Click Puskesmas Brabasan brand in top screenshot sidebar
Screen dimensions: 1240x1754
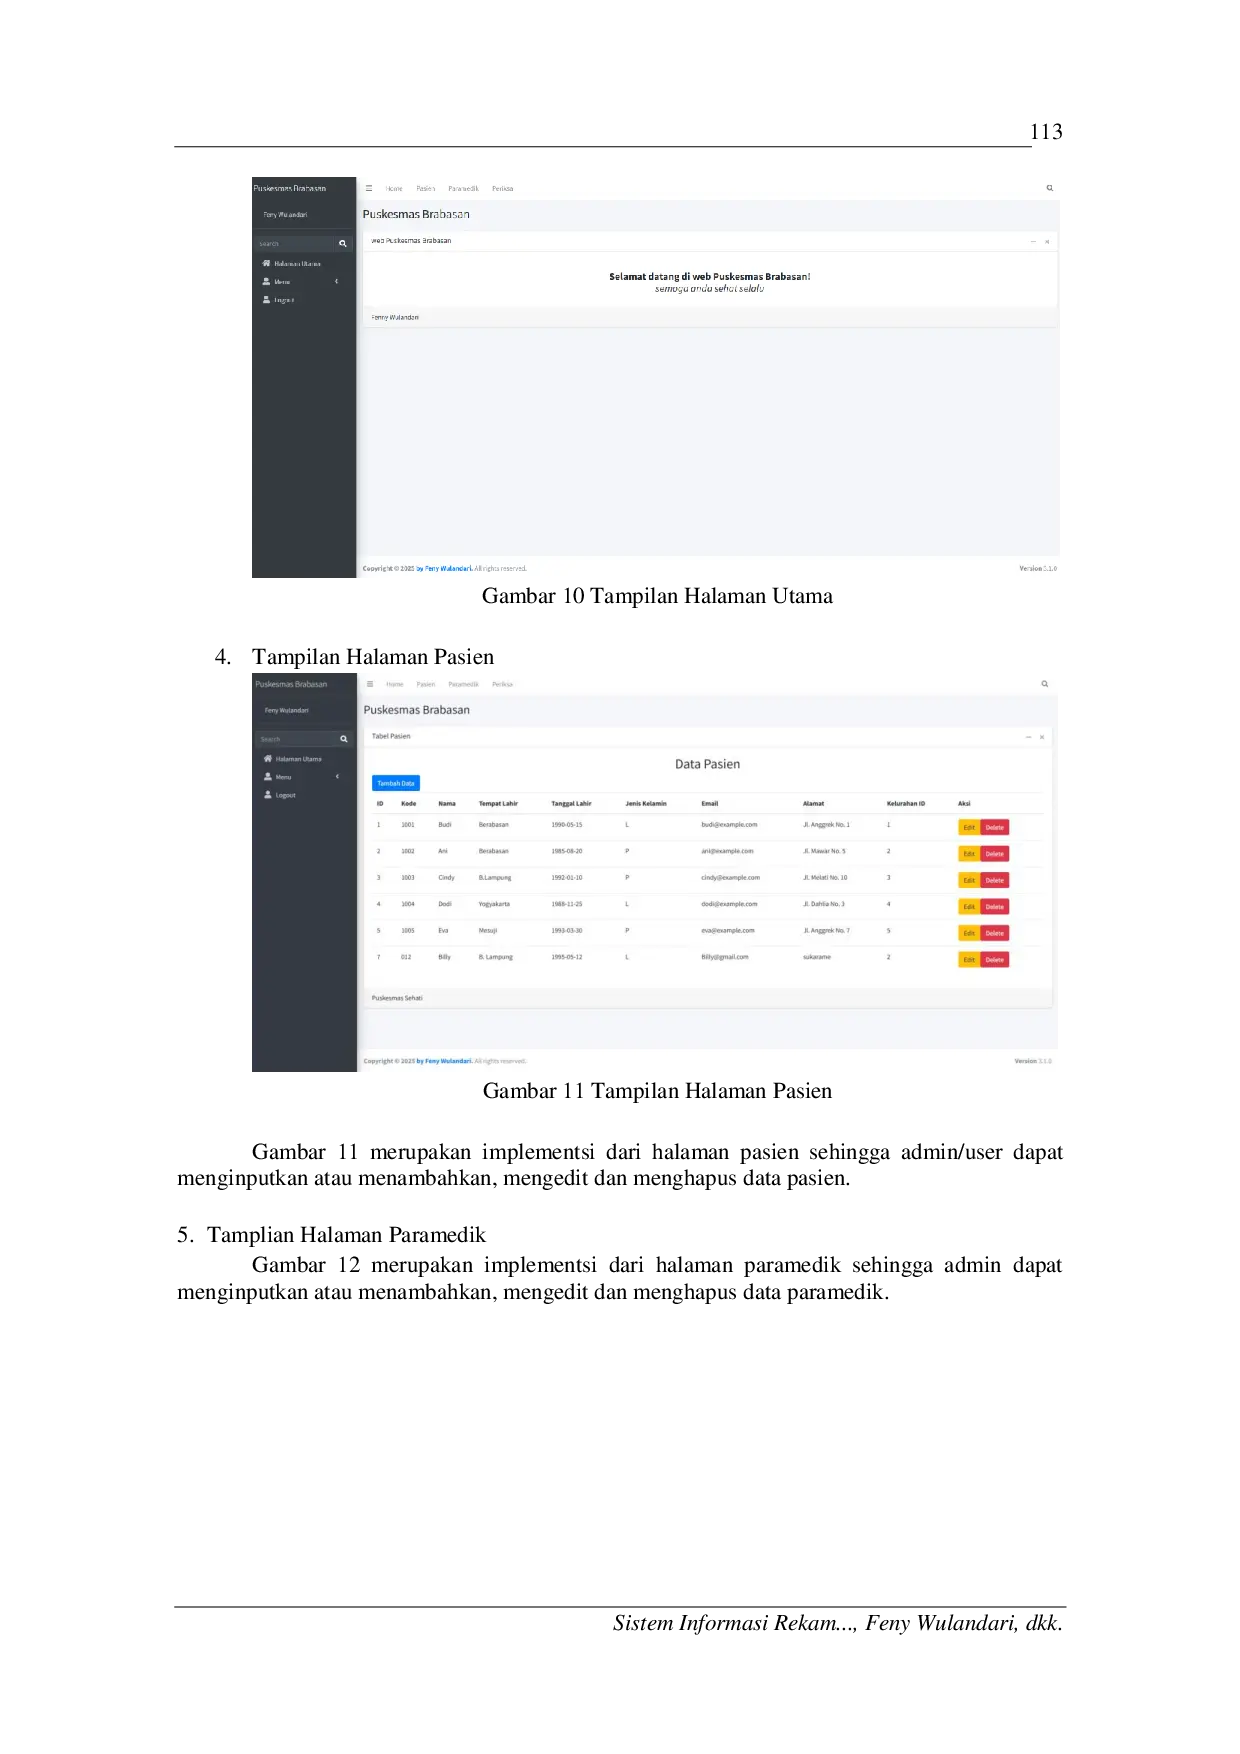pos(290,188)
